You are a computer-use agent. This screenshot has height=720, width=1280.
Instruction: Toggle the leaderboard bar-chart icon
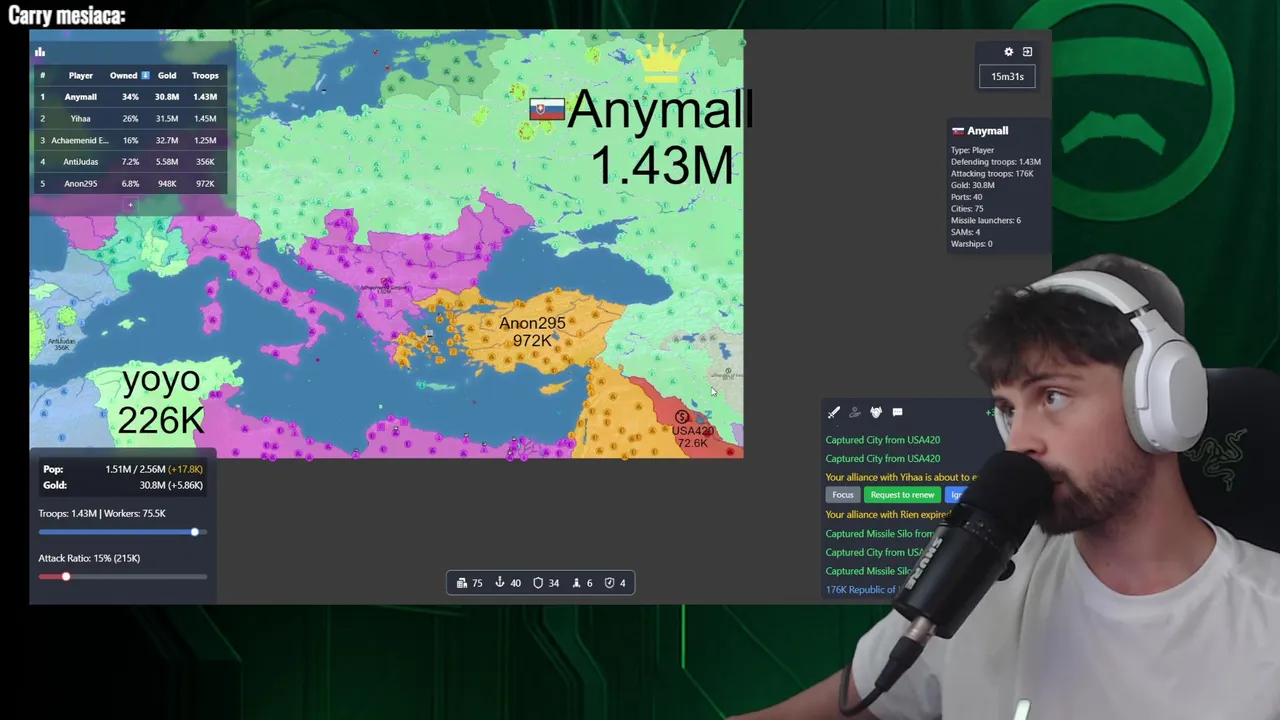coord(40,52)
